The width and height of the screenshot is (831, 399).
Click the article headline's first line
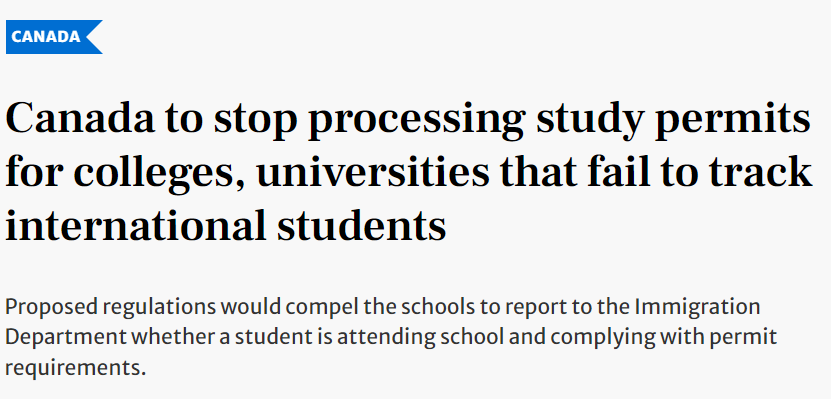point(408,121)
